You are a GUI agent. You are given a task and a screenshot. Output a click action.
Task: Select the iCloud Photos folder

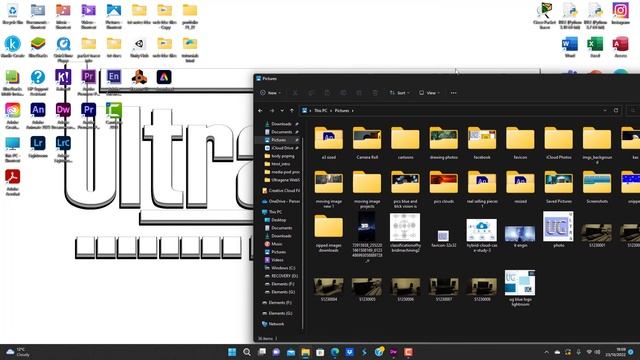click(x=559, y=143)
